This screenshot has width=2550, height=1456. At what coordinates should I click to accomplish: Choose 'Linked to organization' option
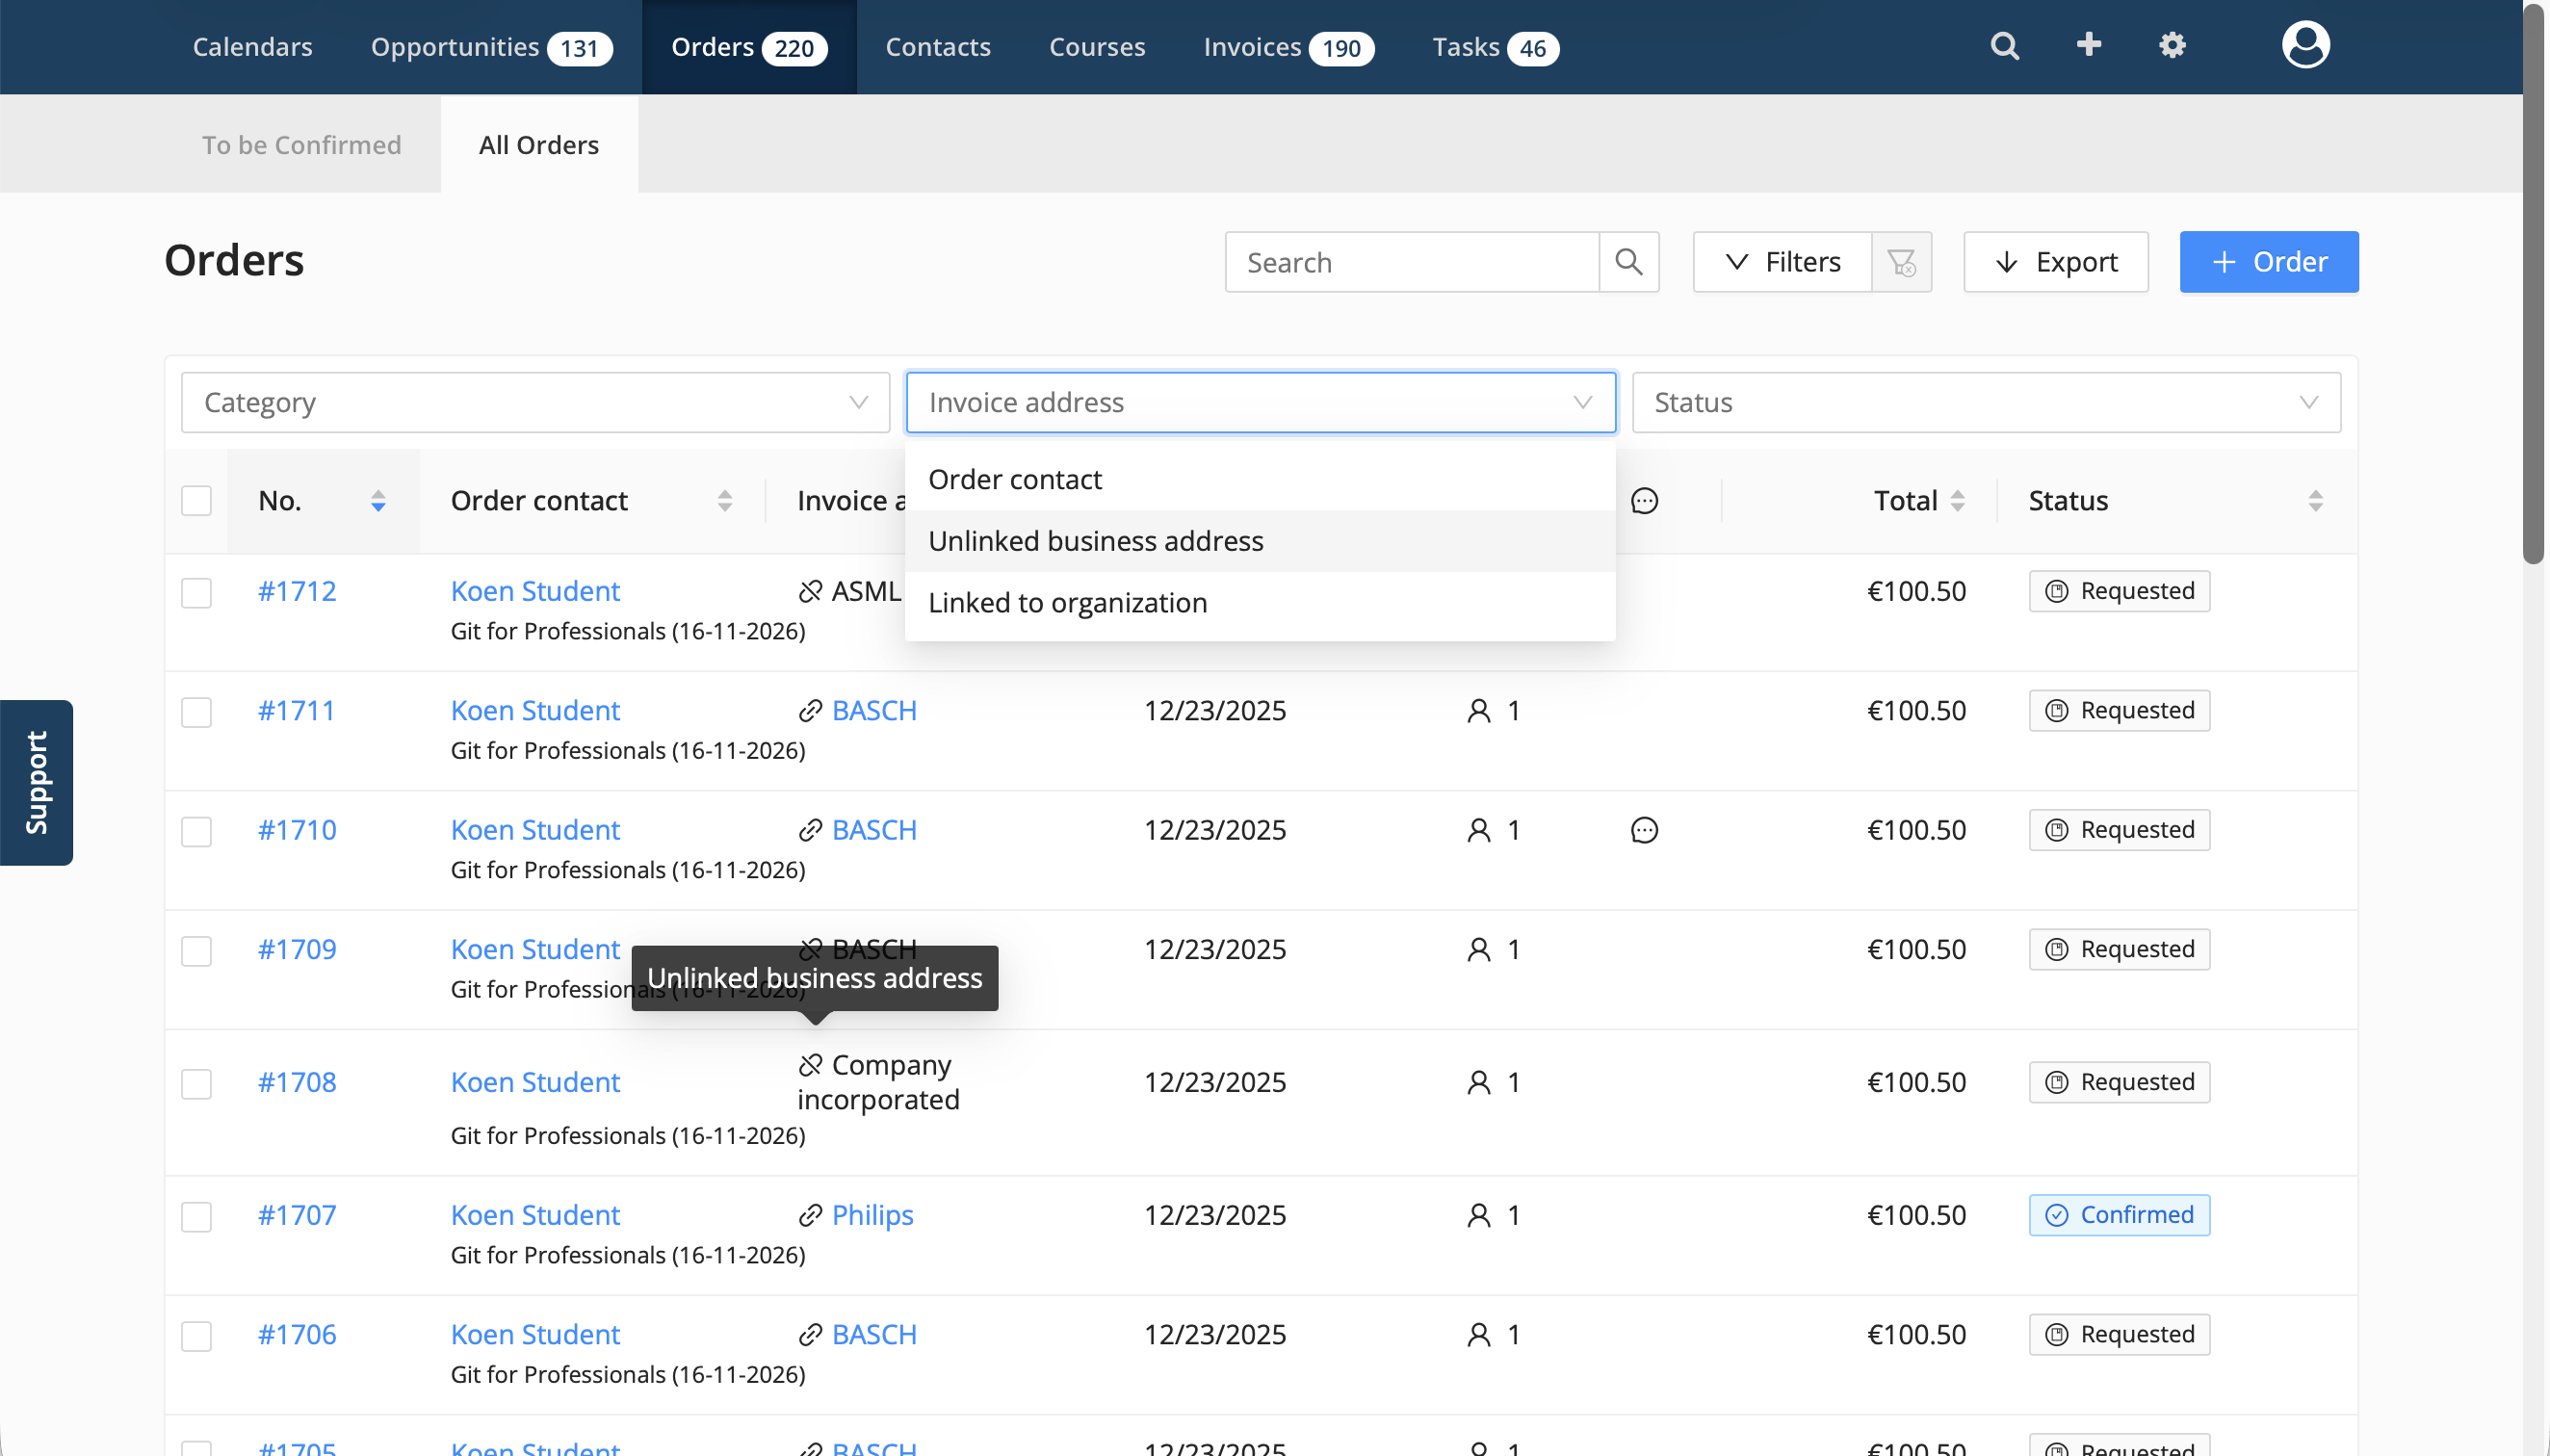click(1067, 603)
